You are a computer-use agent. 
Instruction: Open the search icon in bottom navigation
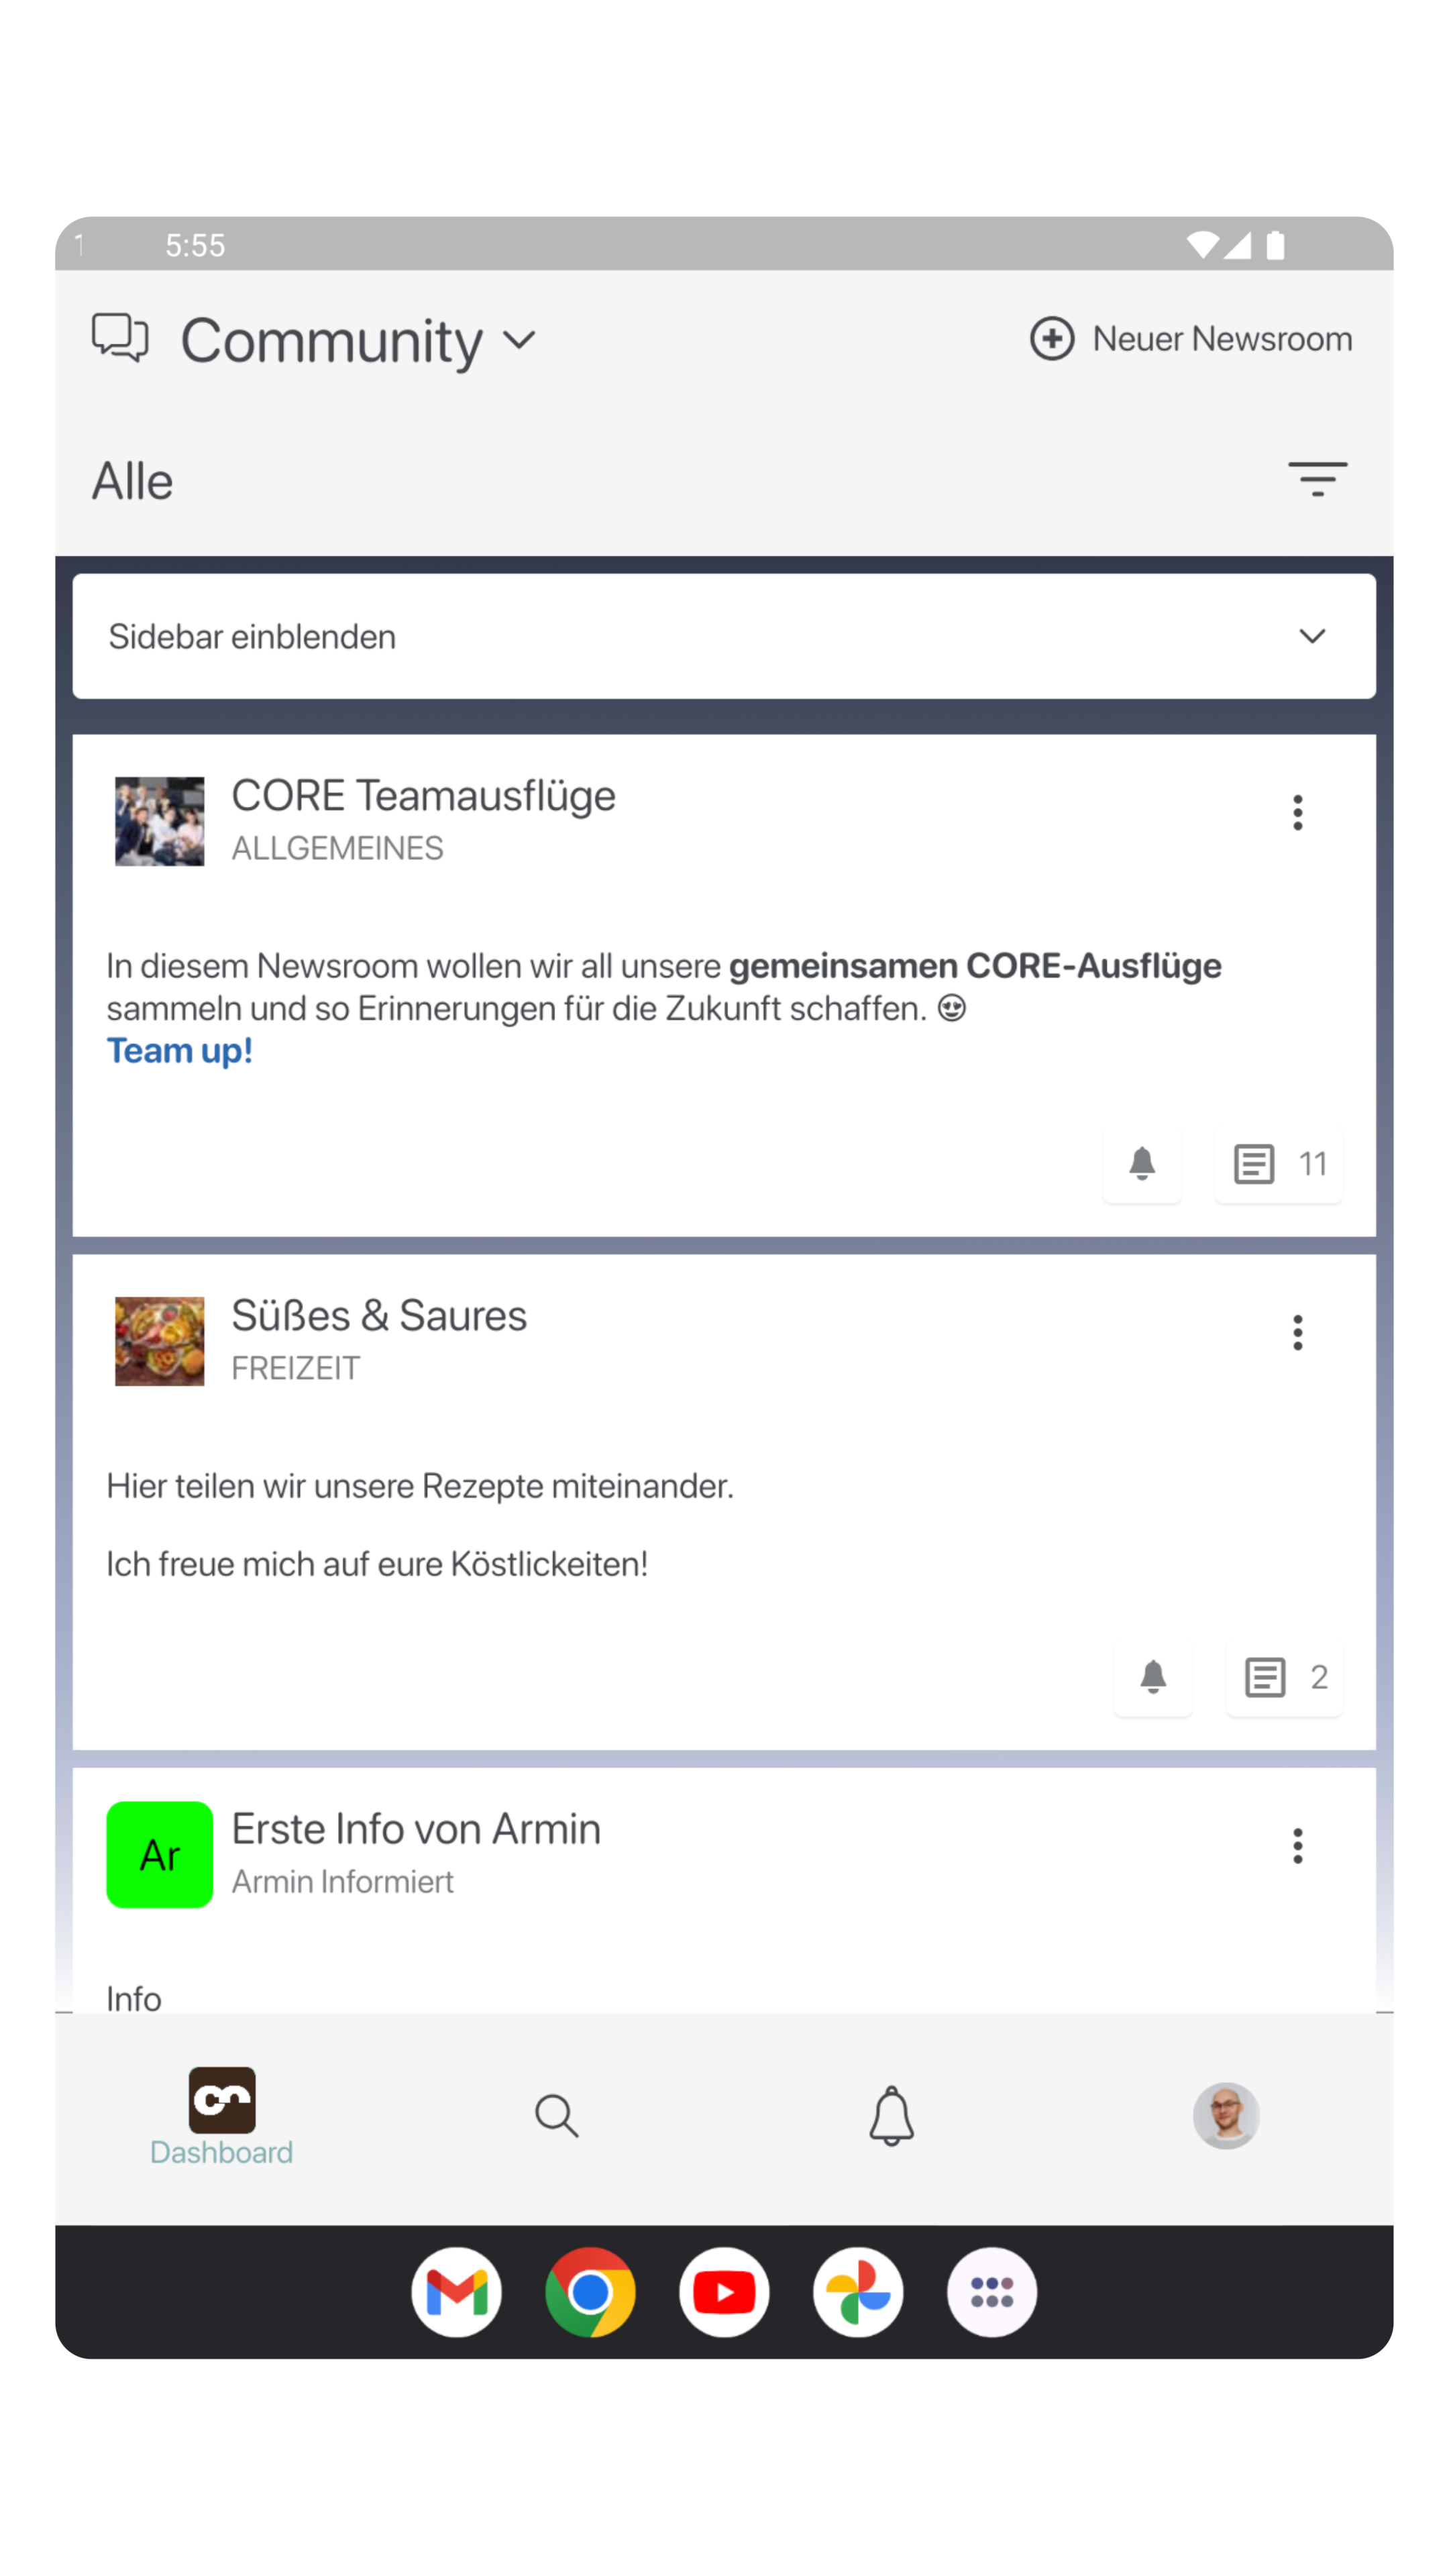tap(556, 2115)
